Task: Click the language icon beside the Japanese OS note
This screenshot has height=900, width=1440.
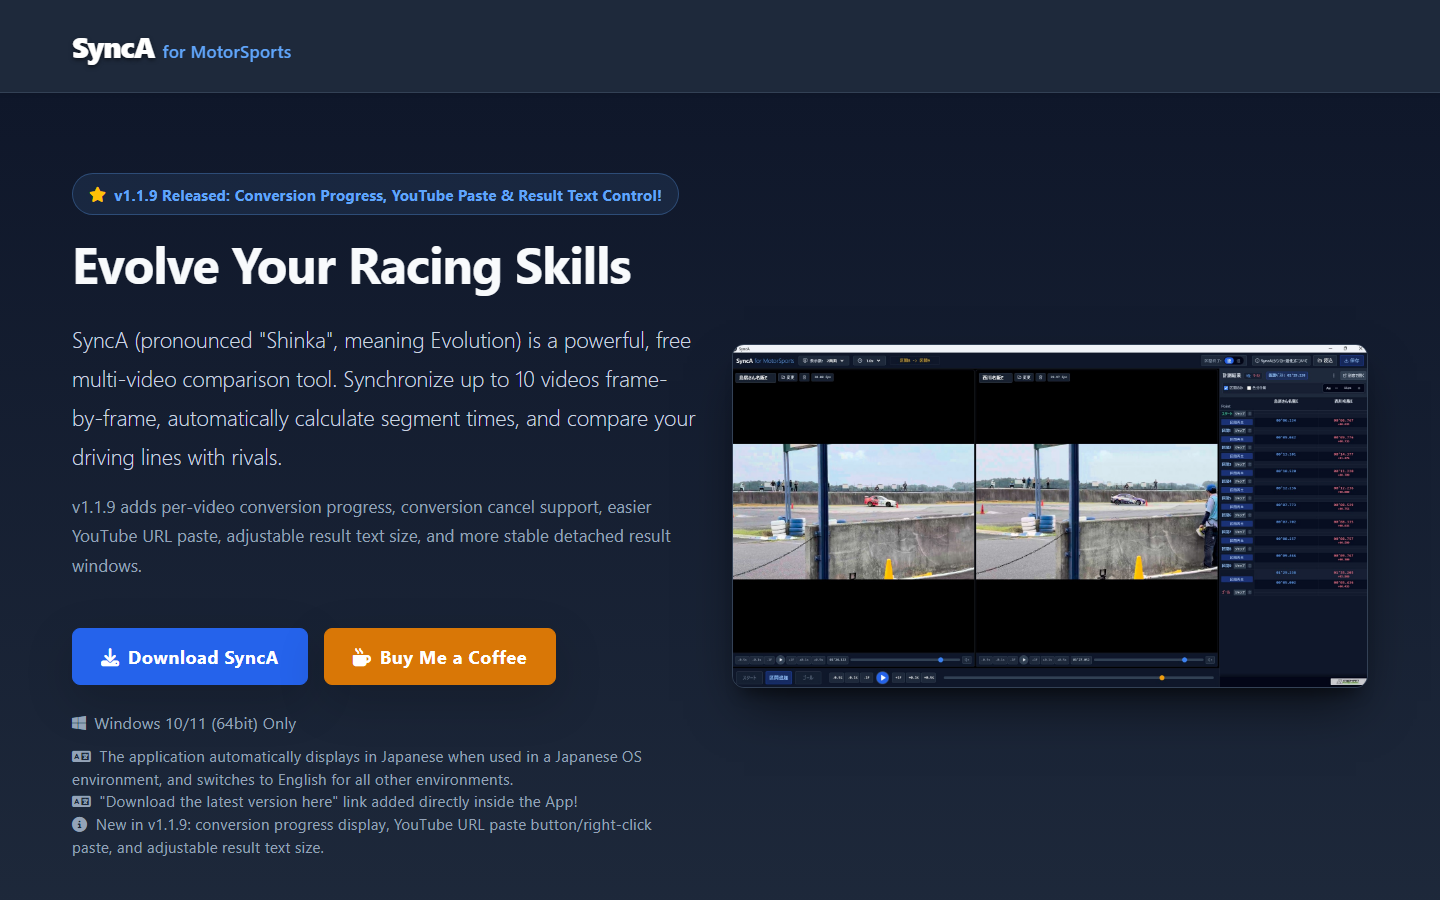Action: point(81,756)
